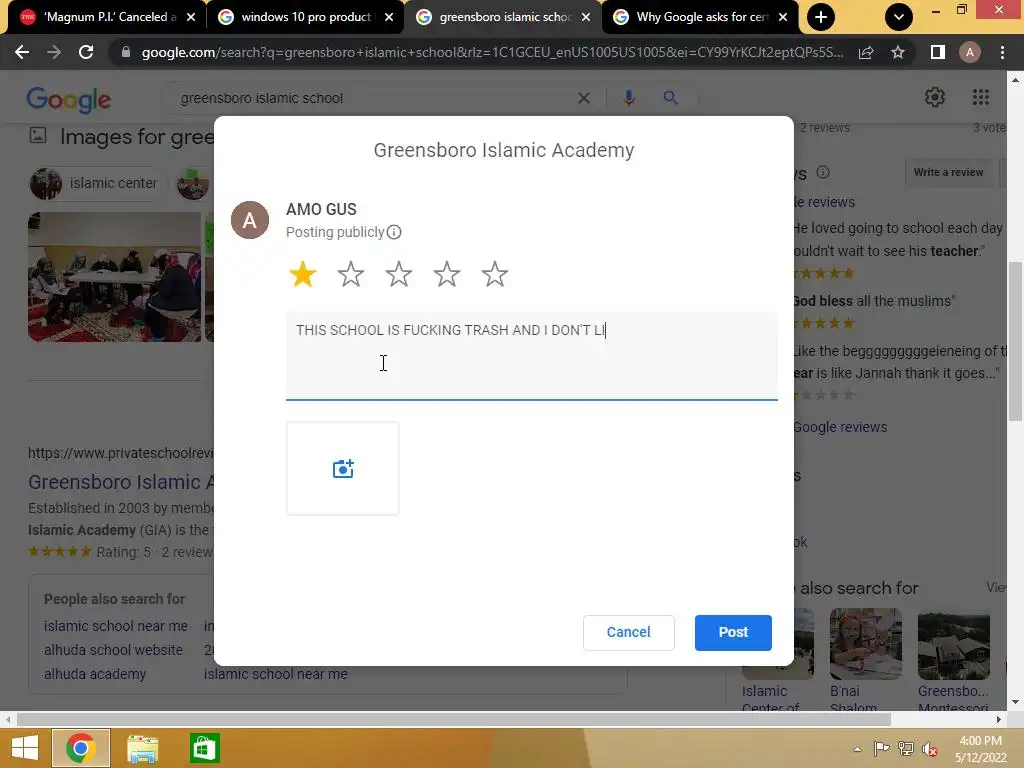Click the Windows Start button
The width and height of the screenshot is (1024, 768).
[x=25, y=748]
